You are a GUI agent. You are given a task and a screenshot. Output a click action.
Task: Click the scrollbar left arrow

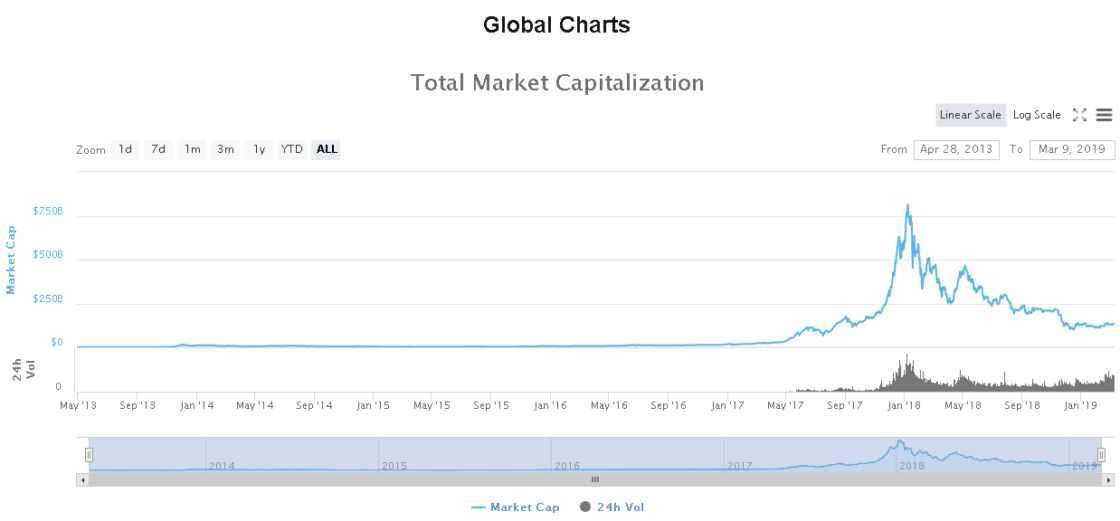tap(83, 480)
